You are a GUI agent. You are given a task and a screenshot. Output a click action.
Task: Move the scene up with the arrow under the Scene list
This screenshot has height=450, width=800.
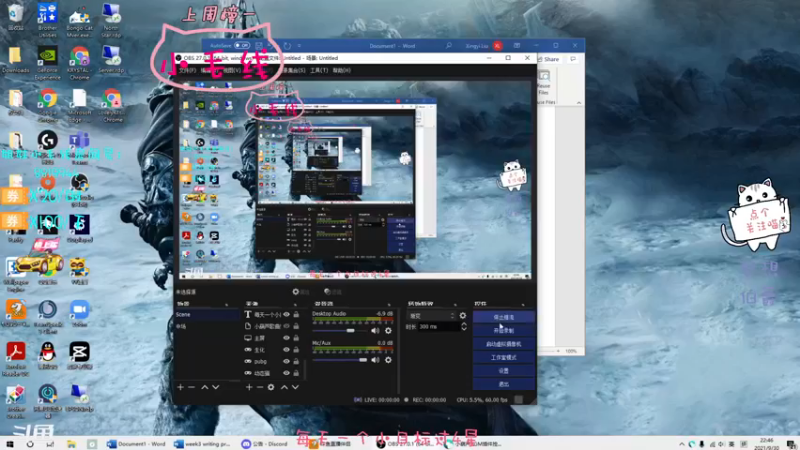(x=205, y=387)
